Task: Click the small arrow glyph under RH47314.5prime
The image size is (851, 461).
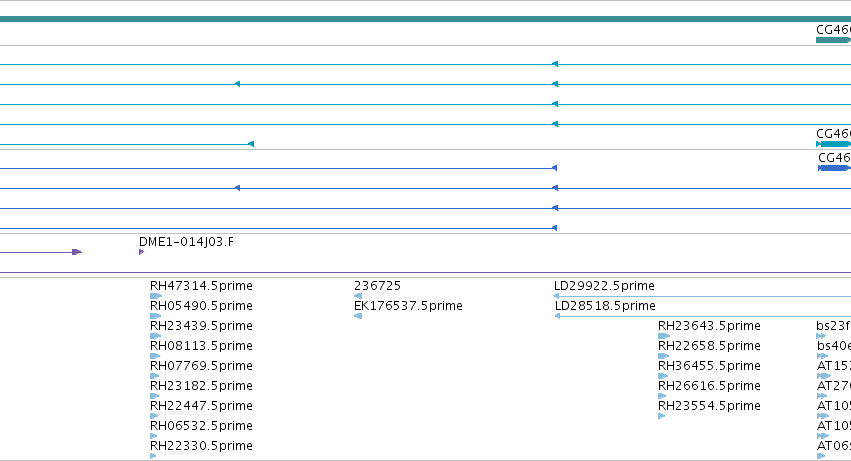Action: pos(156,296)
